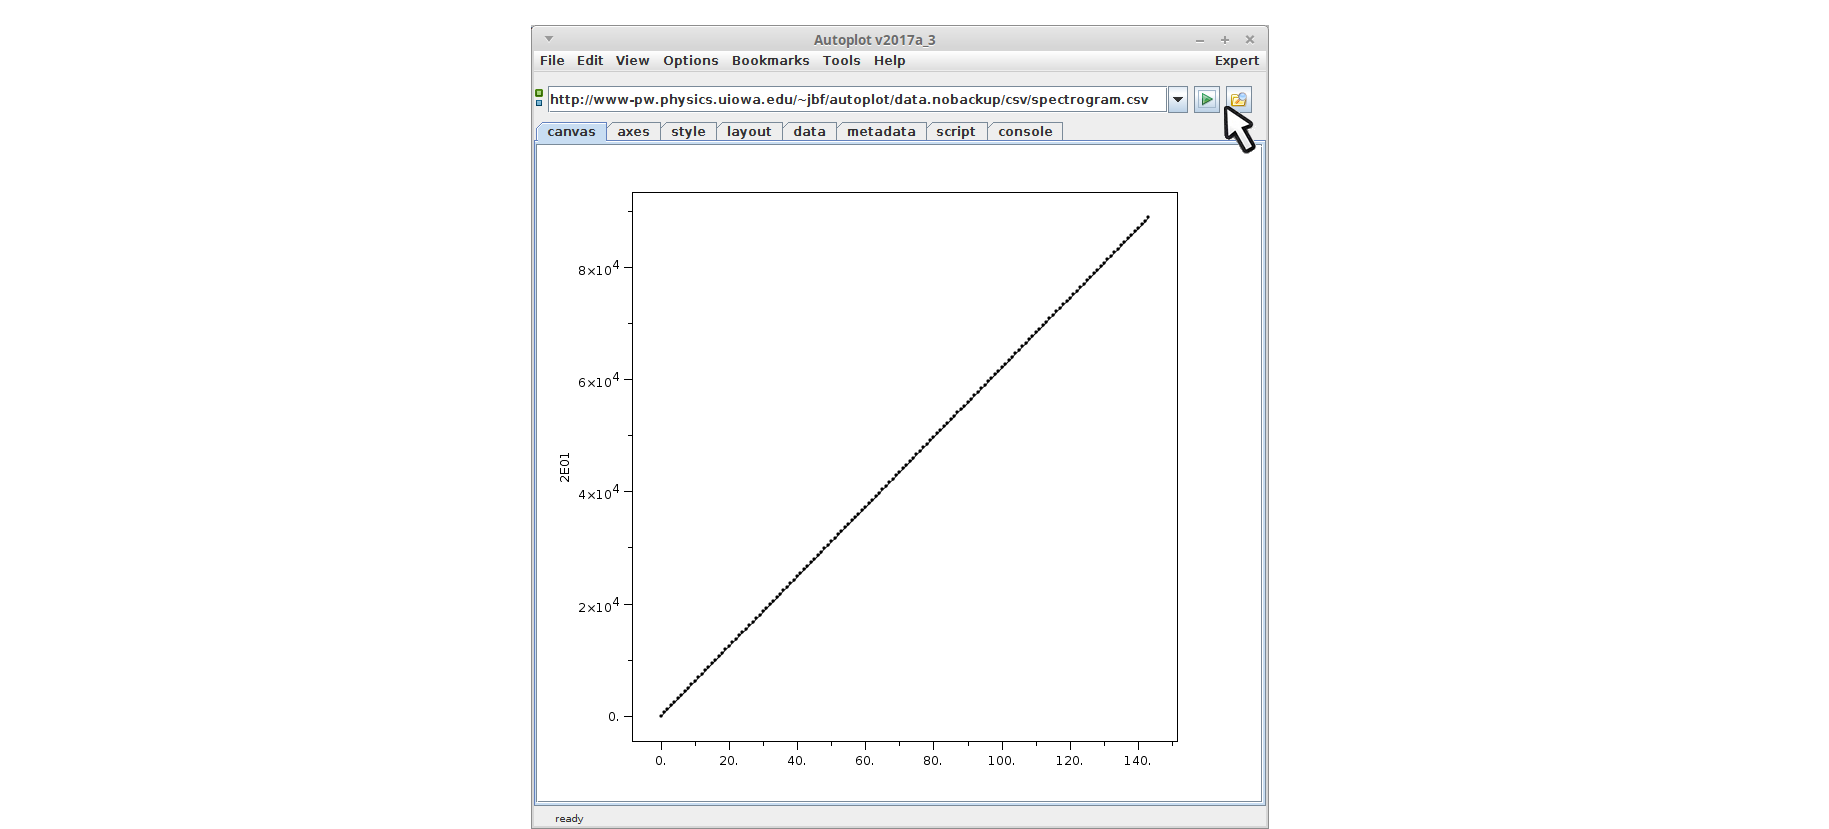Click the data source status icon

coord(539,98)
